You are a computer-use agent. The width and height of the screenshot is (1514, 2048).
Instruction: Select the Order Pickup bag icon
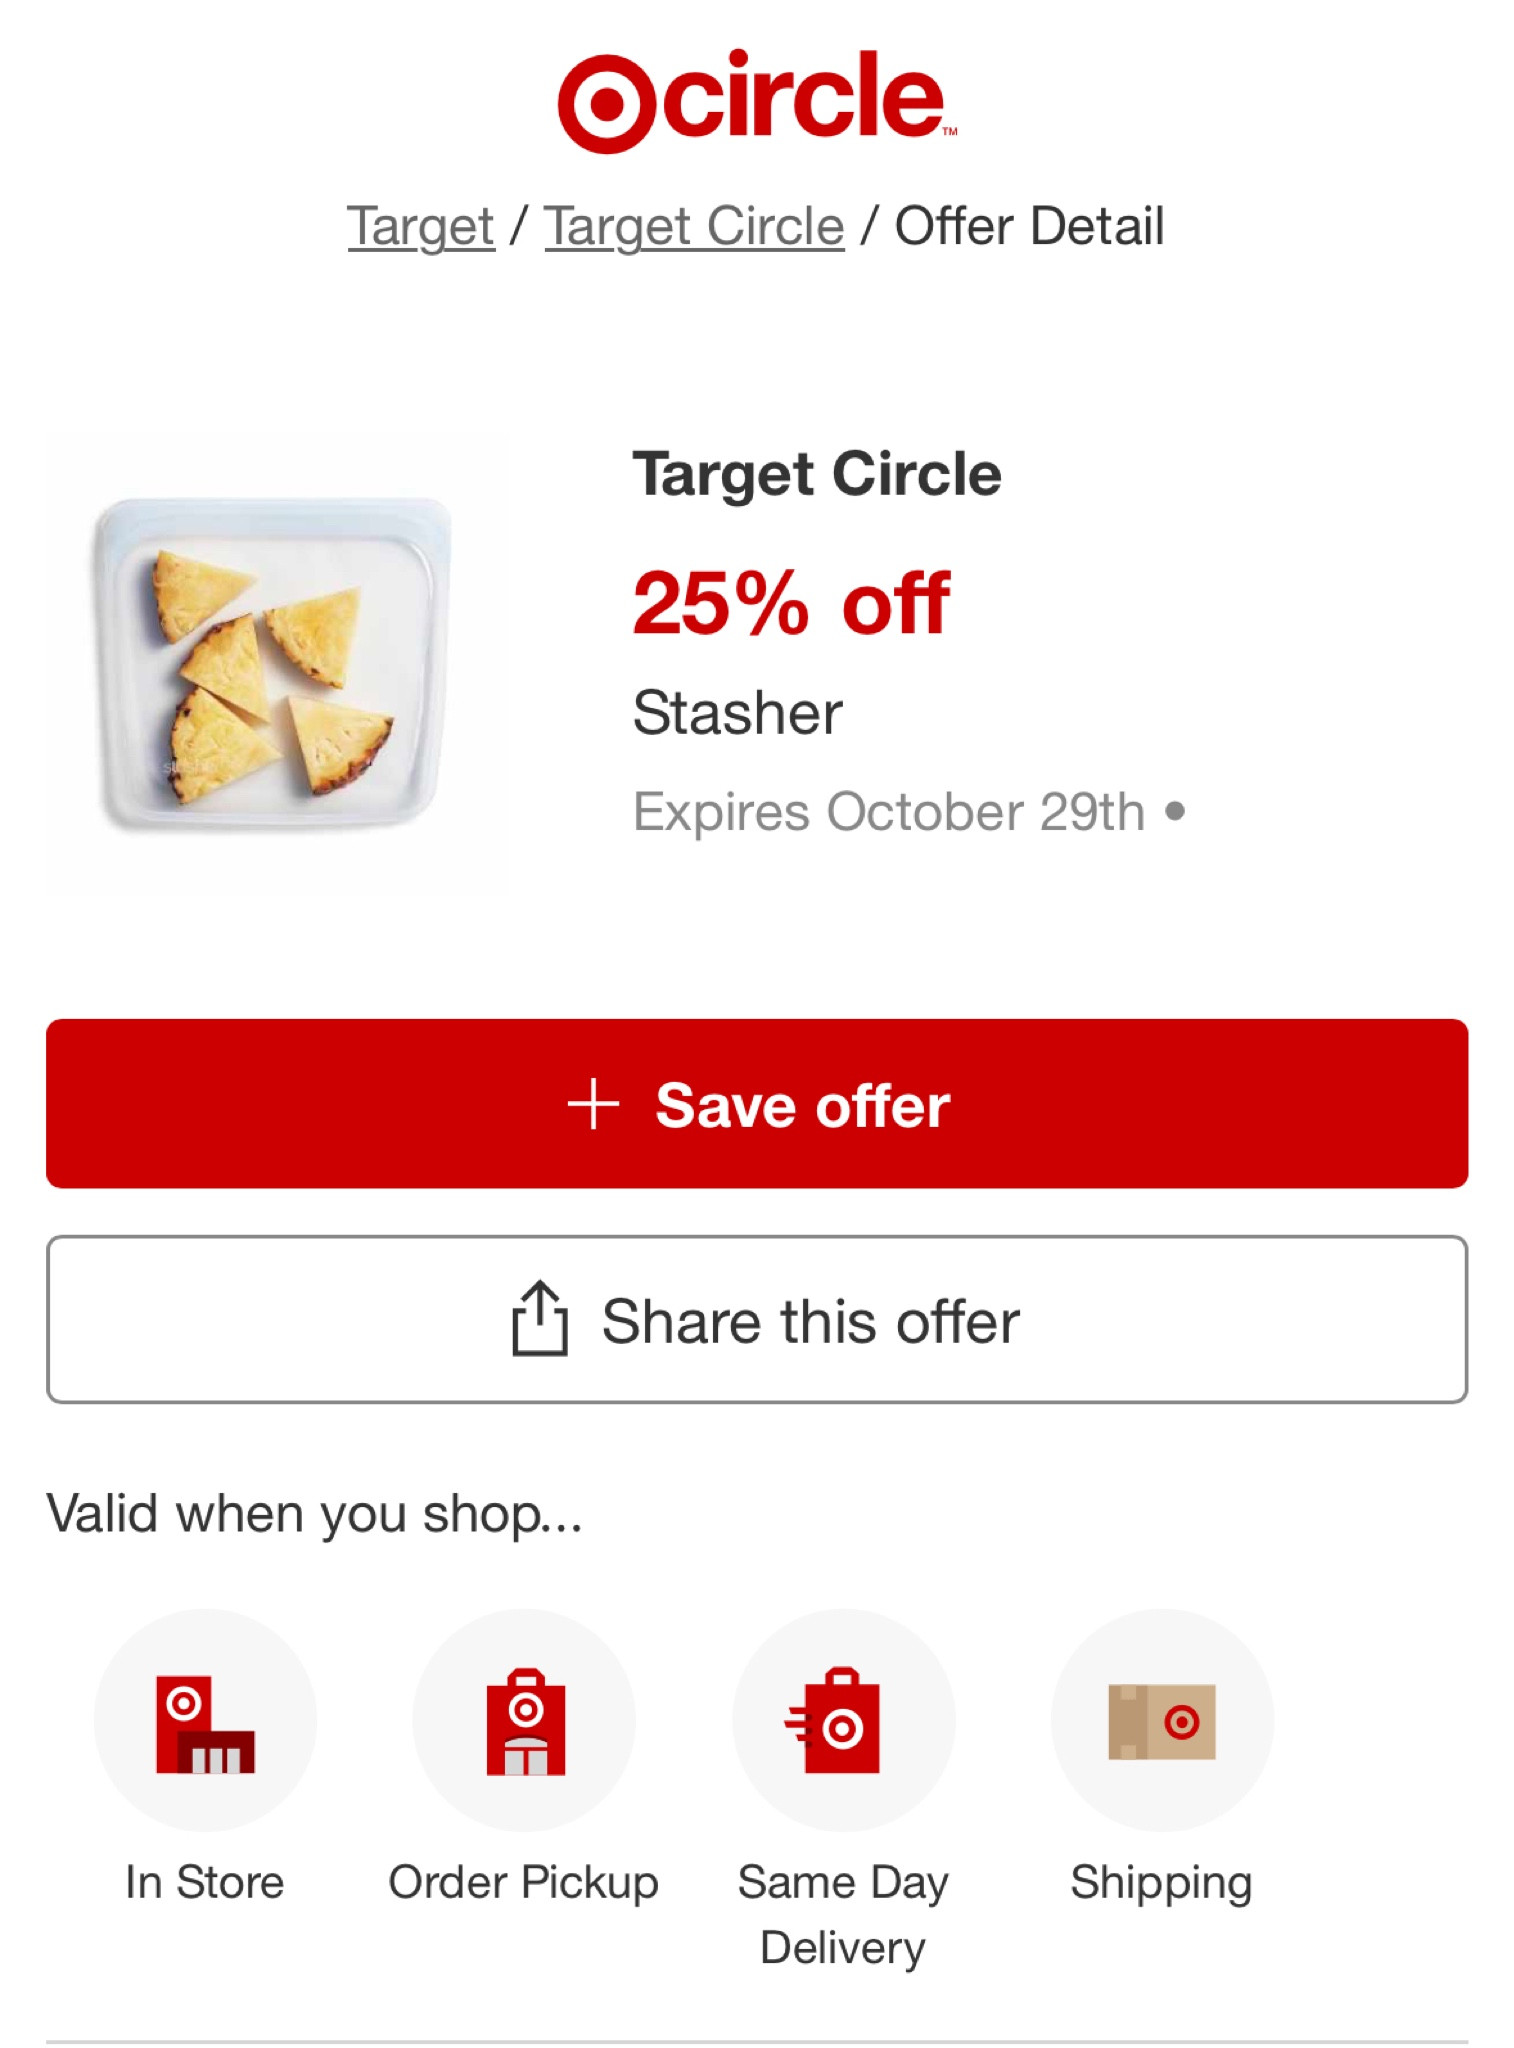tap(525, 1722)
